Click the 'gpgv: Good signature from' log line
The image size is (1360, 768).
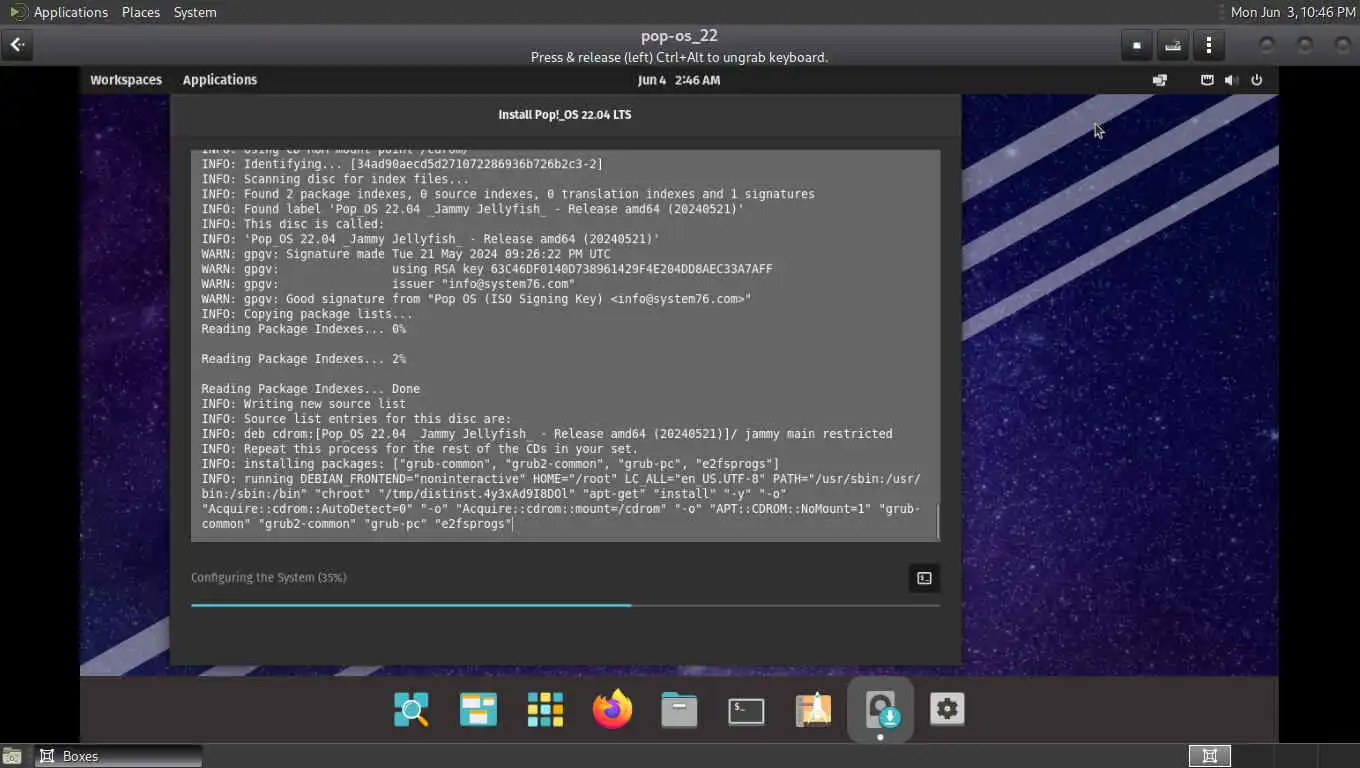click(x=476, y=299)
